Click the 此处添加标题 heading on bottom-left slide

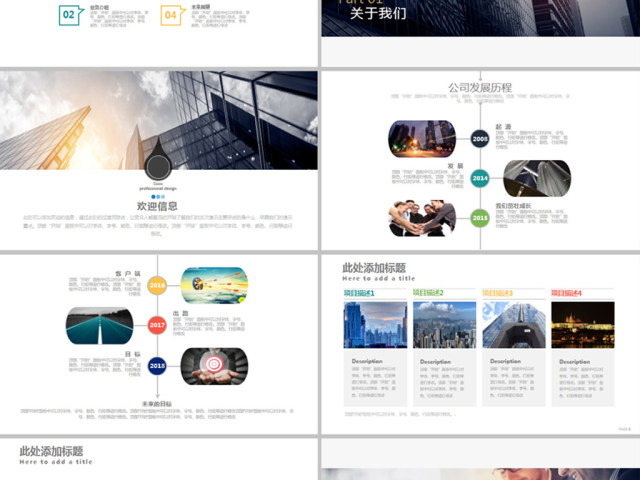point(51,451)
